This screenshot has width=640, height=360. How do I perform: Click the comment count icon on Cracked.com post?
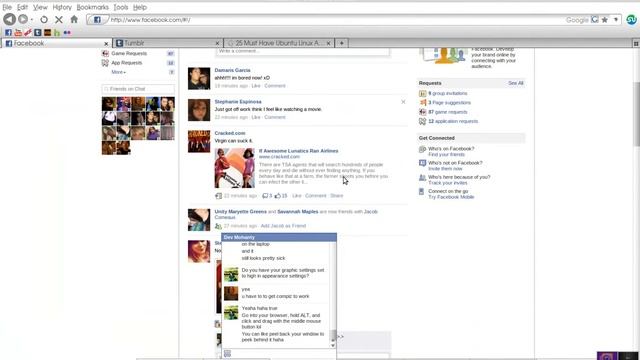pyautogui.click(x=265, y=196)
